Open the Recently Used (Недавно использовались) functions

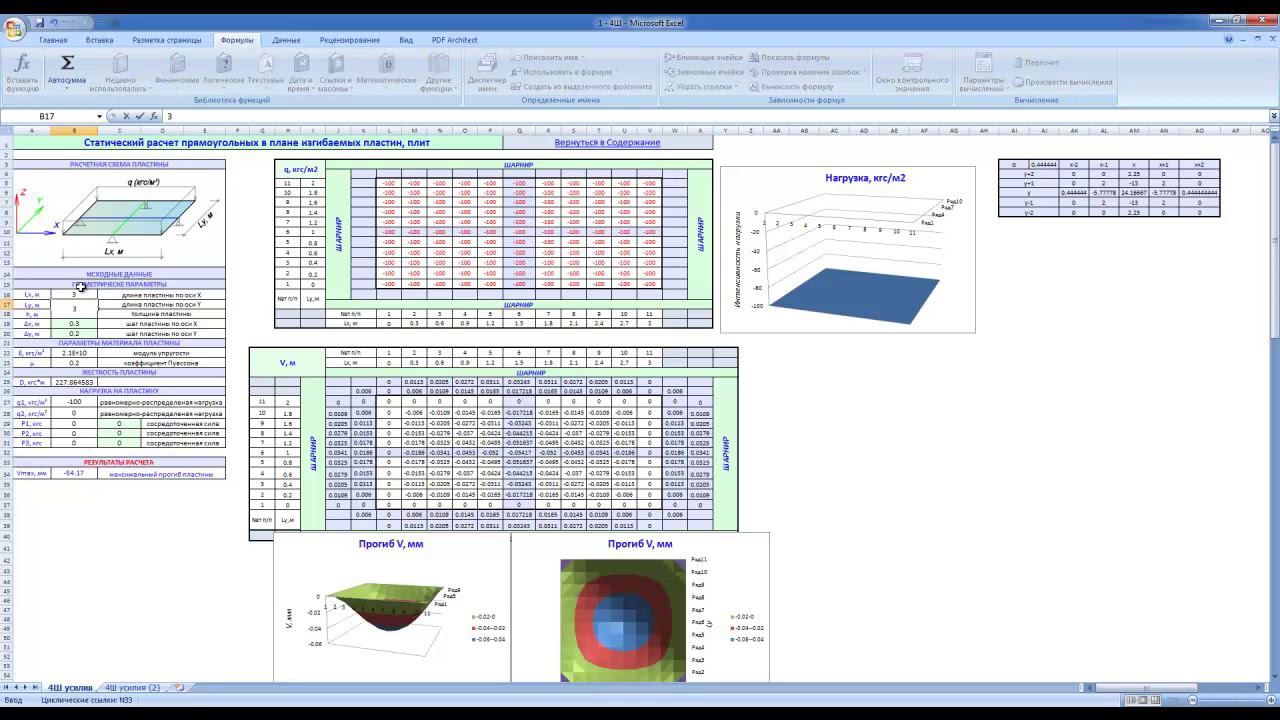(119, 73)
